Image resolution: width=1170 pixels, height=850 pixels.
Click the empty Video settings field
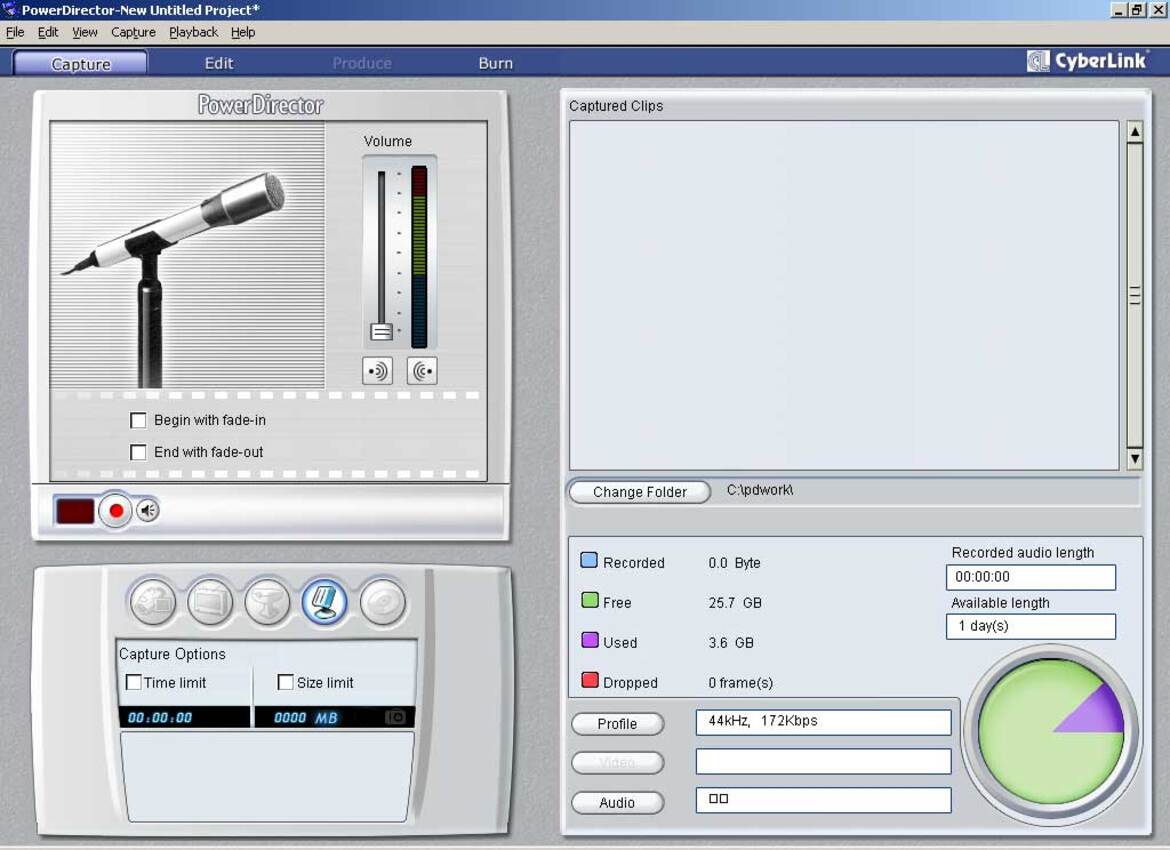tap(823, 761)
